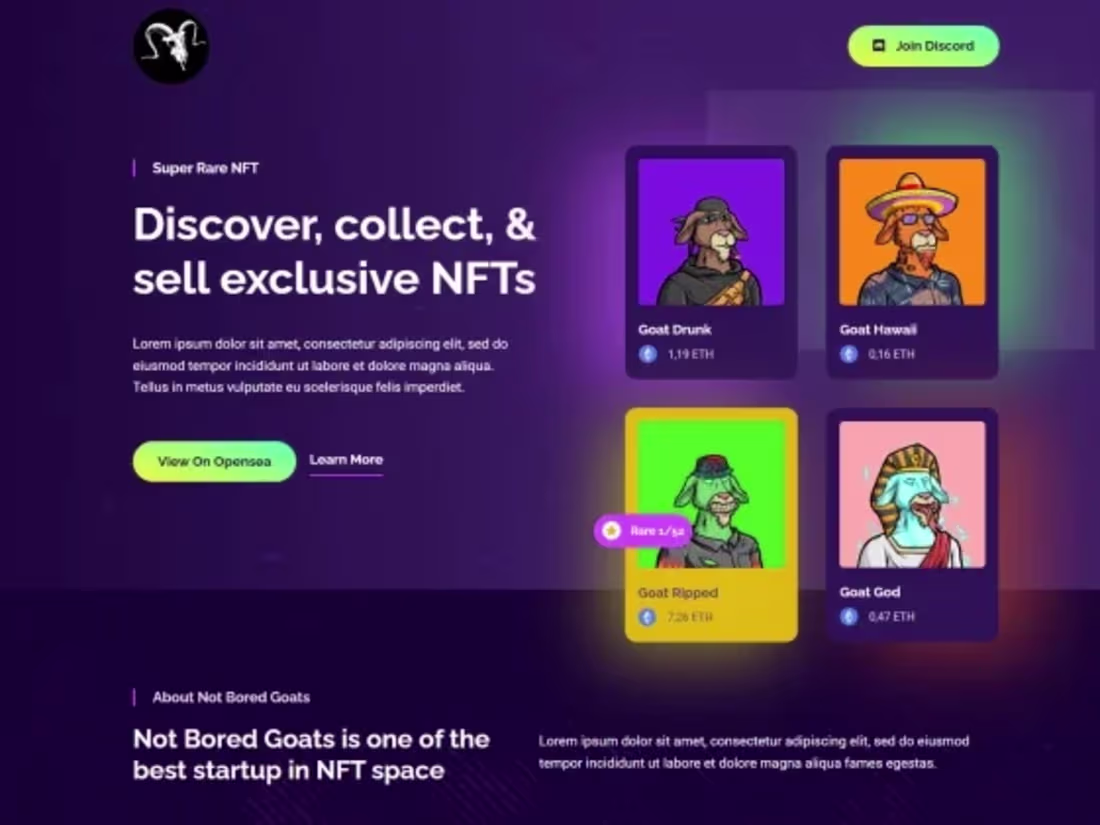Click the Ethereum icon under Goat Drunk
1100x825 pixels.
click(648, 354)
